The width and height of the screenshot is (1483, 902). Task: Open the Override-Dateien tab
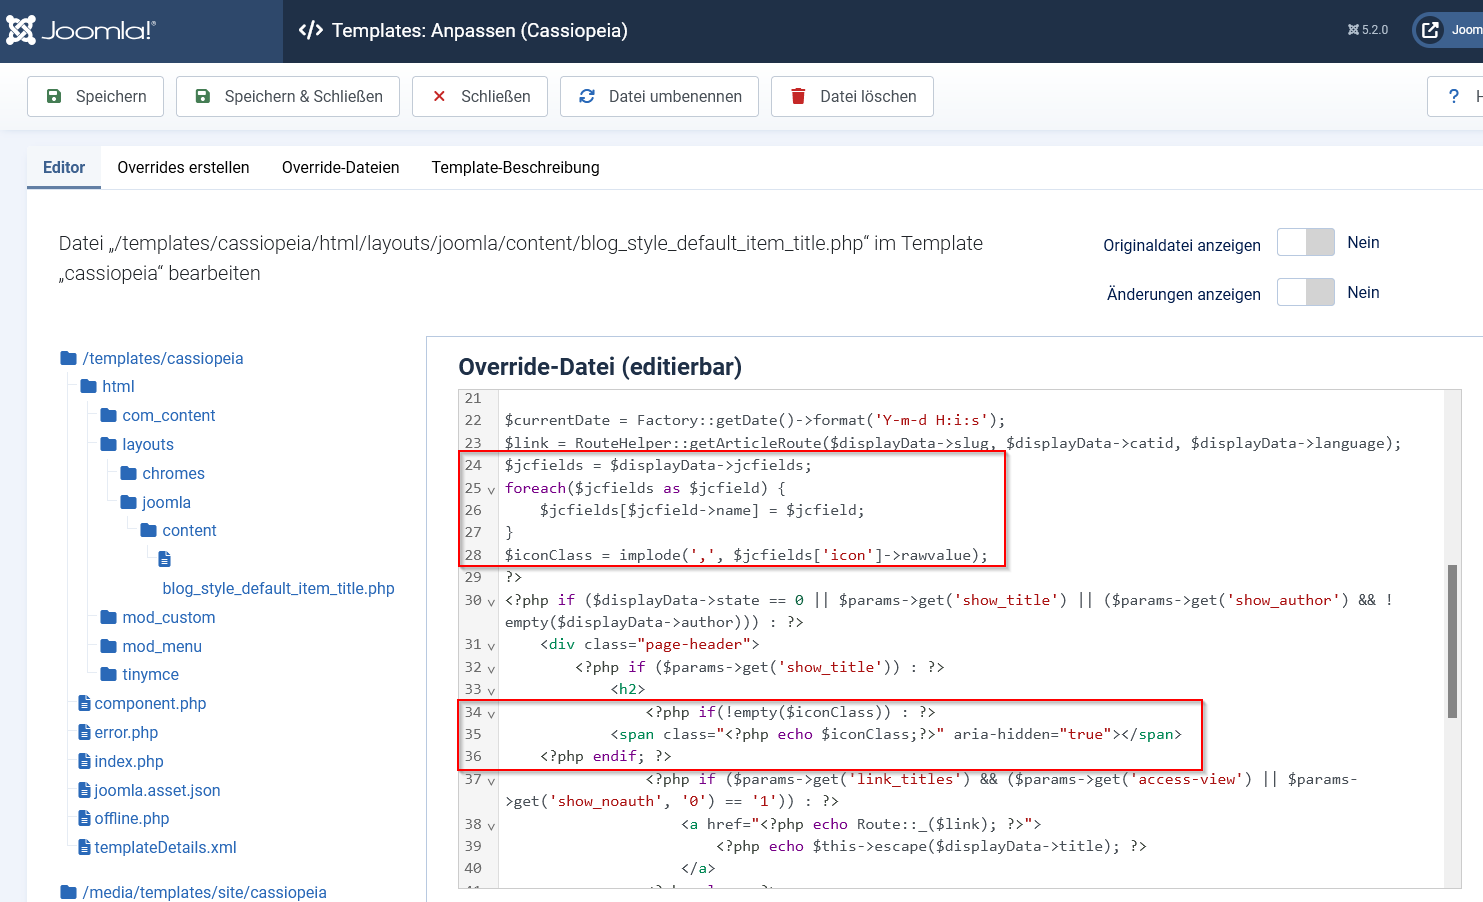340,167
